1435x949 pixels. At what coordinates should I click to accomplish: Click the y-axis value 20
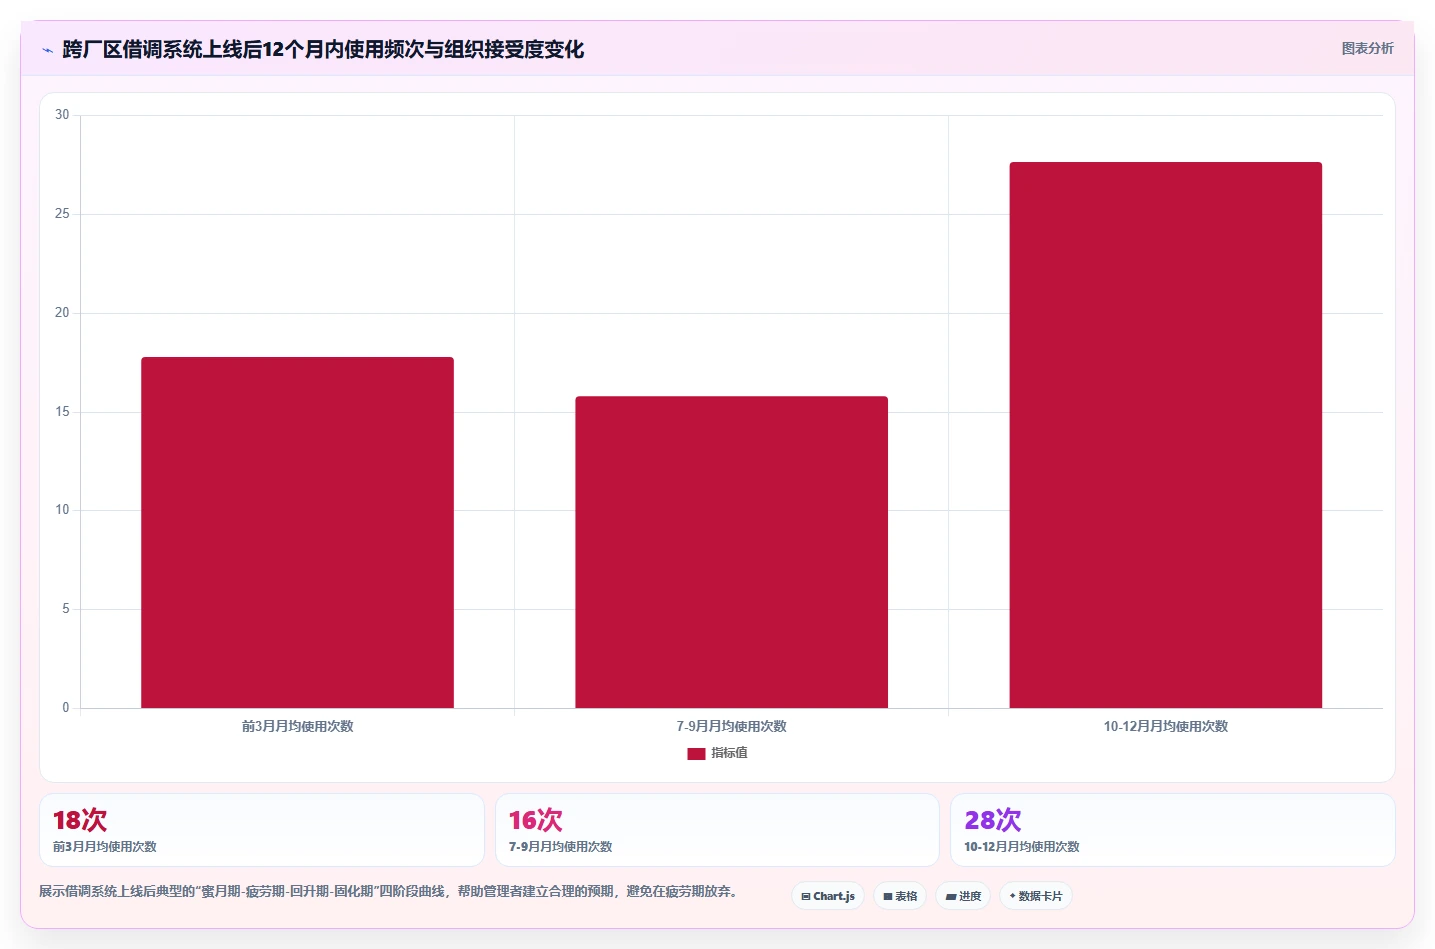click(62, 313)
